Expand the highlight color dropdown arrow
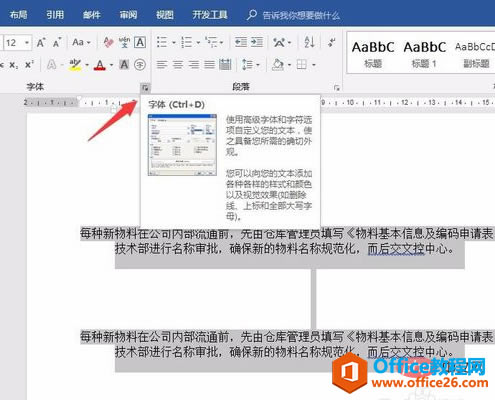 87,65
